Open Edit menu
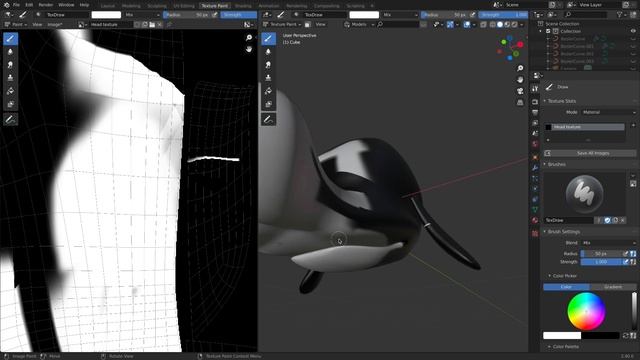This screenshot has width=640, height=360. coord(29,5)
